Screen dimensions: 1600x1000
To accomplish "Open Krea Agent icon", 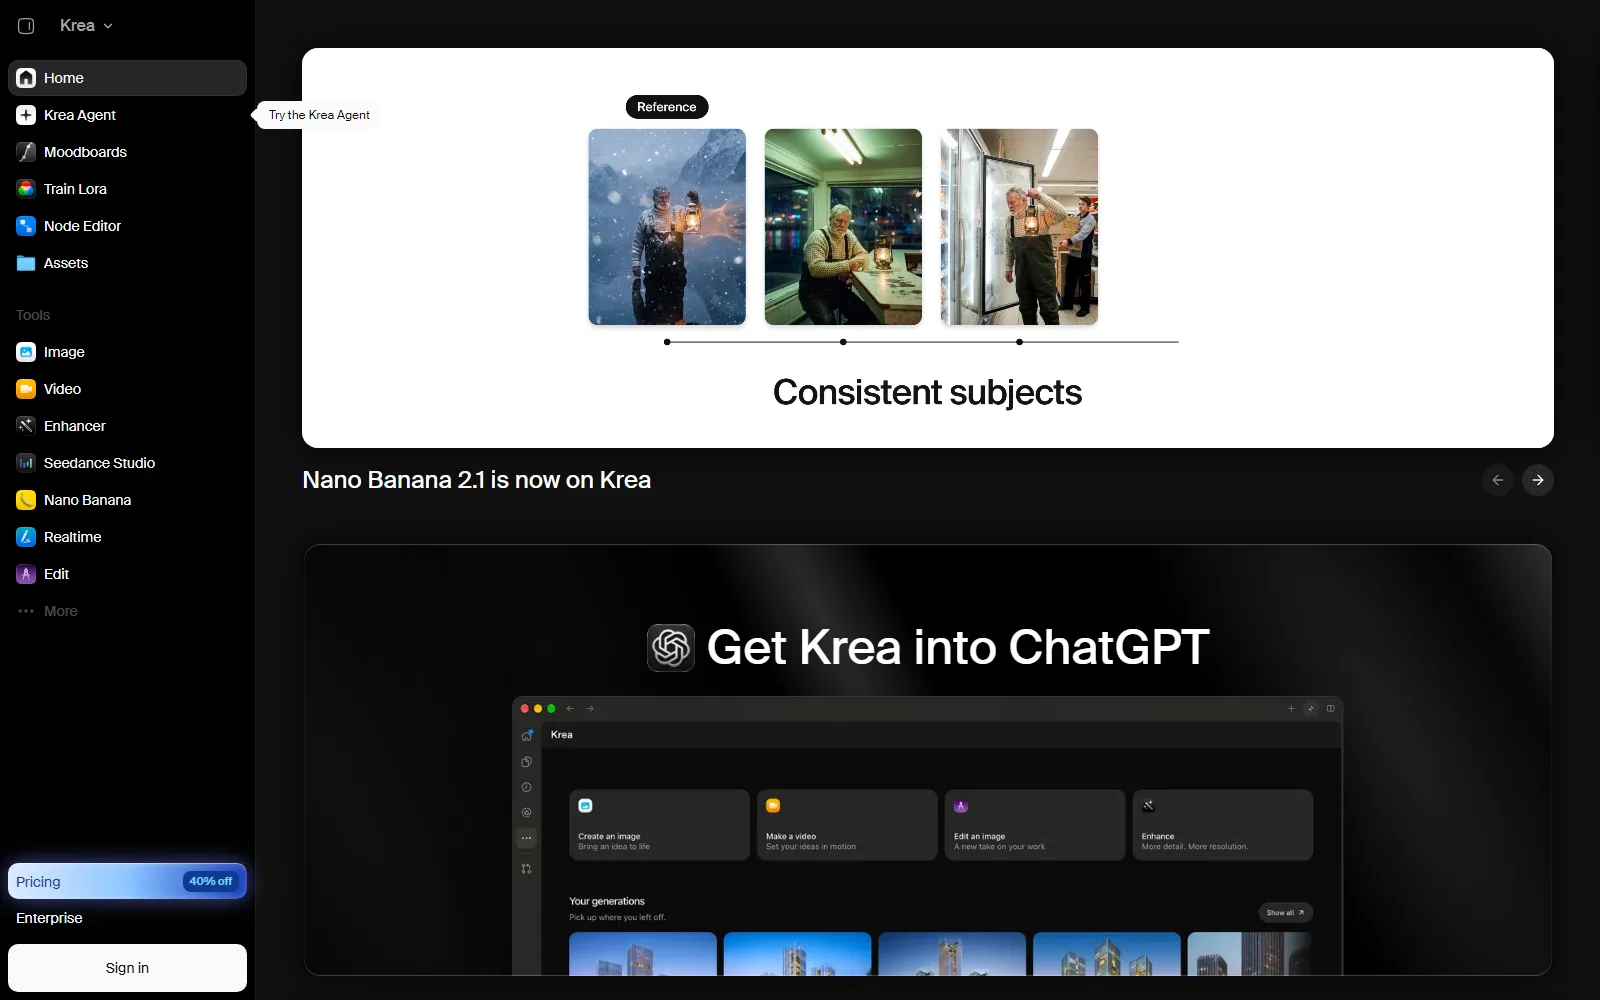I will coord(26,115).
